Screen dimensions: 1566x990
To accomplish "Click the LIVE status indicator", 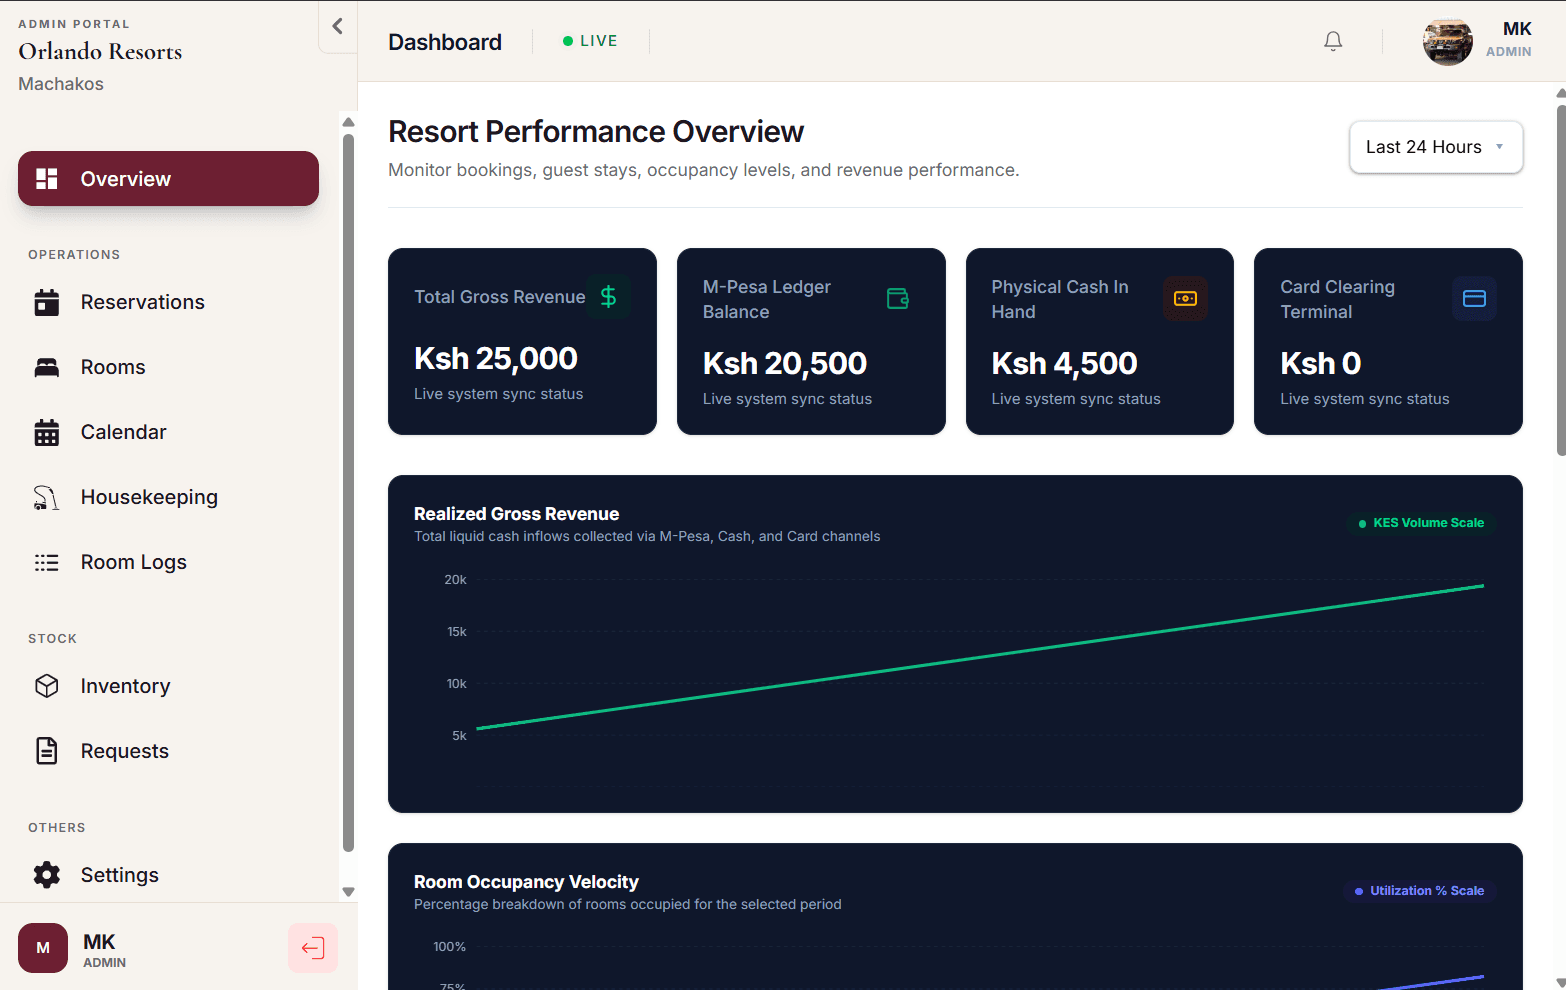I will [x=590, y=41].
